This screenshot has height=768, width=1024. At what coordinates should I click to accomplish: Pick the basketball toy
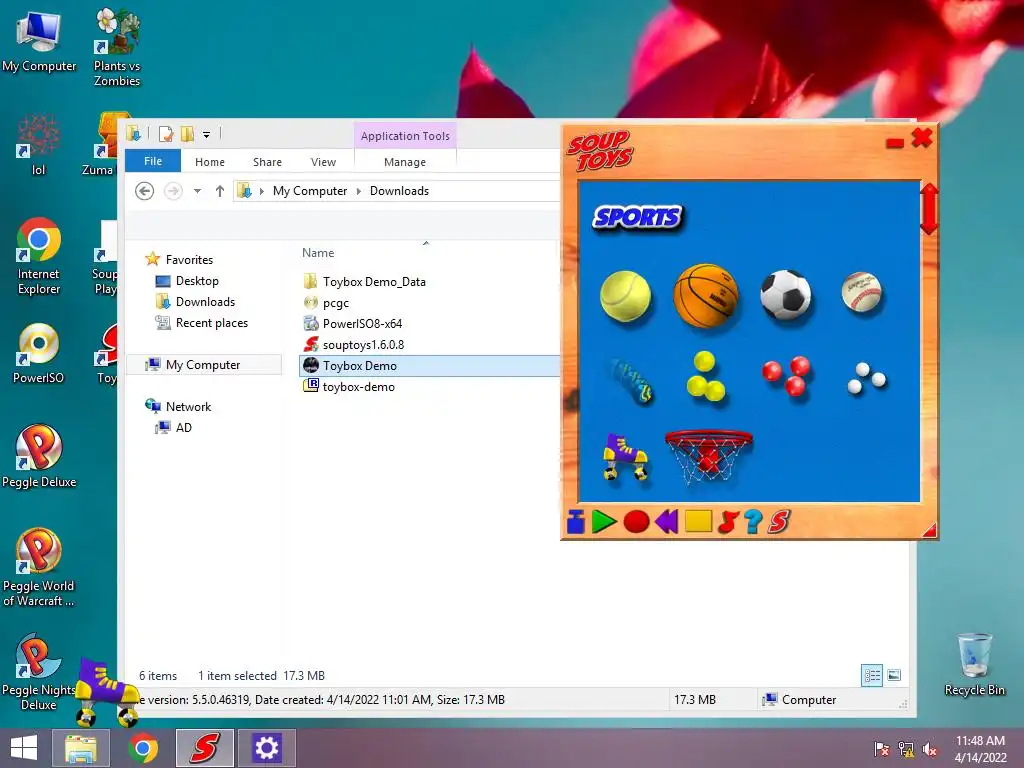(x=705, y=295)
